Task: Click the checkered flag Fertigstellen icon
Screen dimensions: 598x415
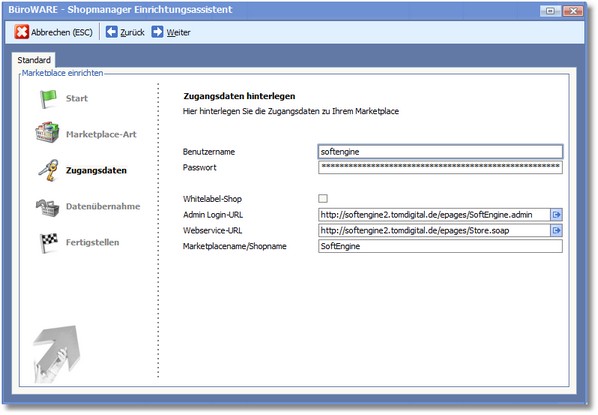Action: click(x=48, y=243)
